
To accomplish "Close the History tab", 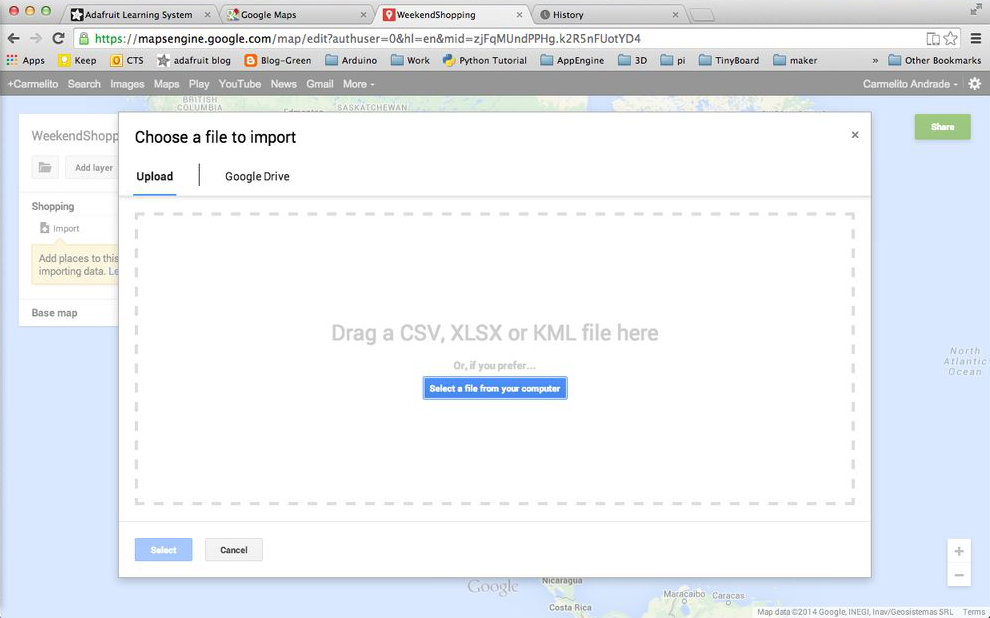I will 675,15.
